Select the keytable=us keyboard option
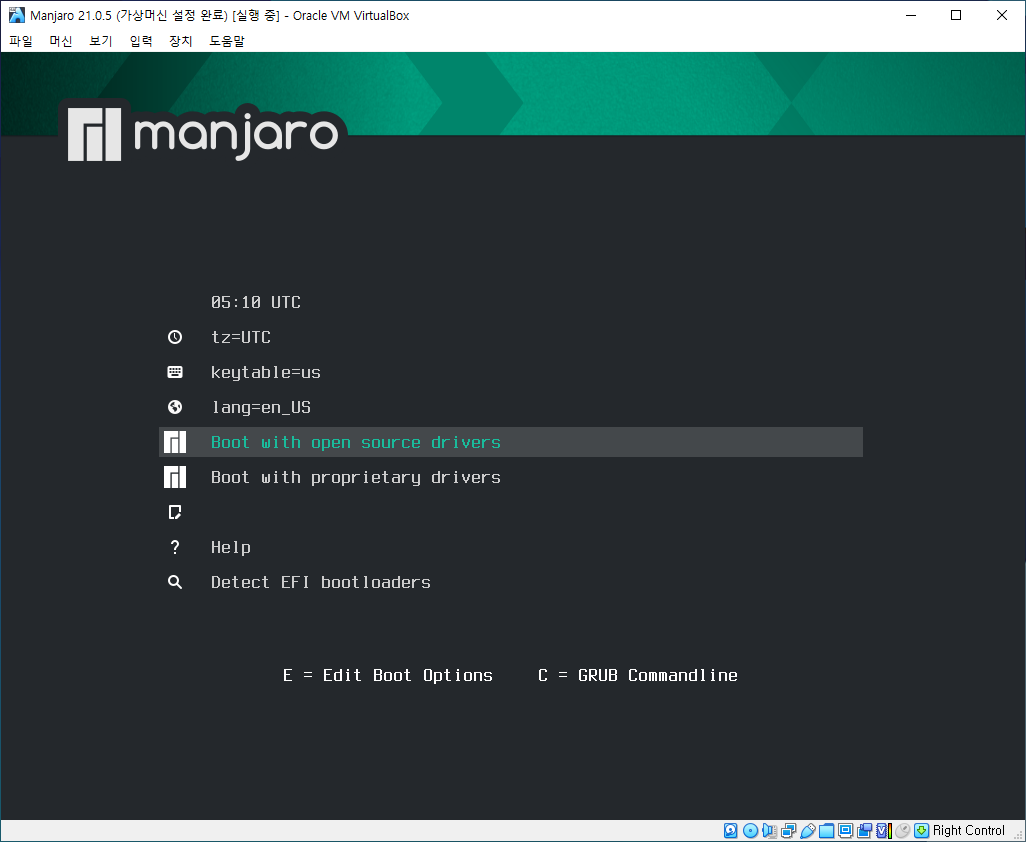The height and width of the screenshot is (842, 1026). pos(266,373)
